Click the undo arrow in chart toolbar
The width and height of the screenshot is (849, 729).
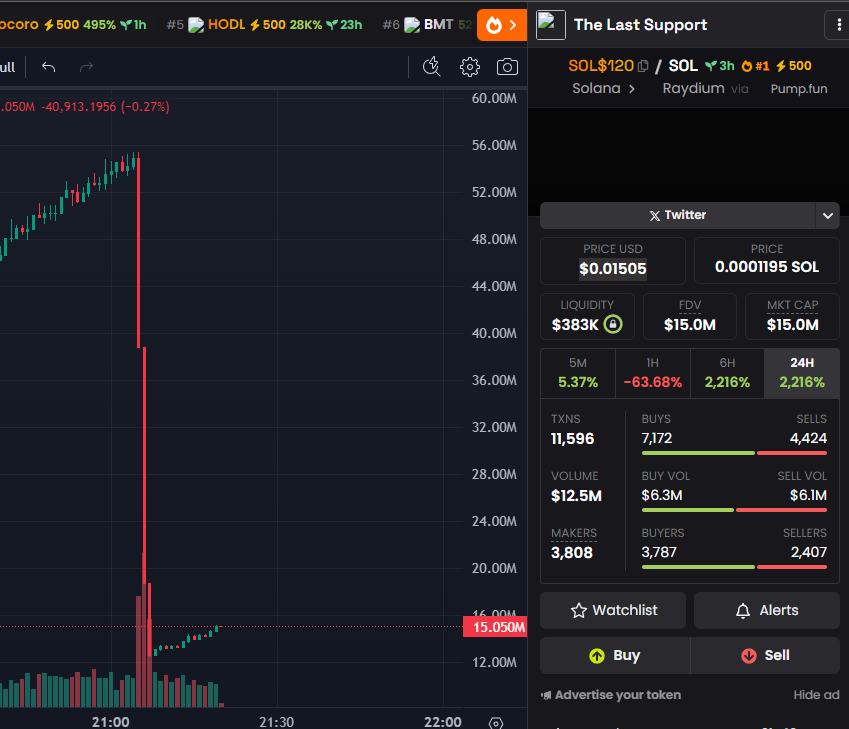coord(49,67)
